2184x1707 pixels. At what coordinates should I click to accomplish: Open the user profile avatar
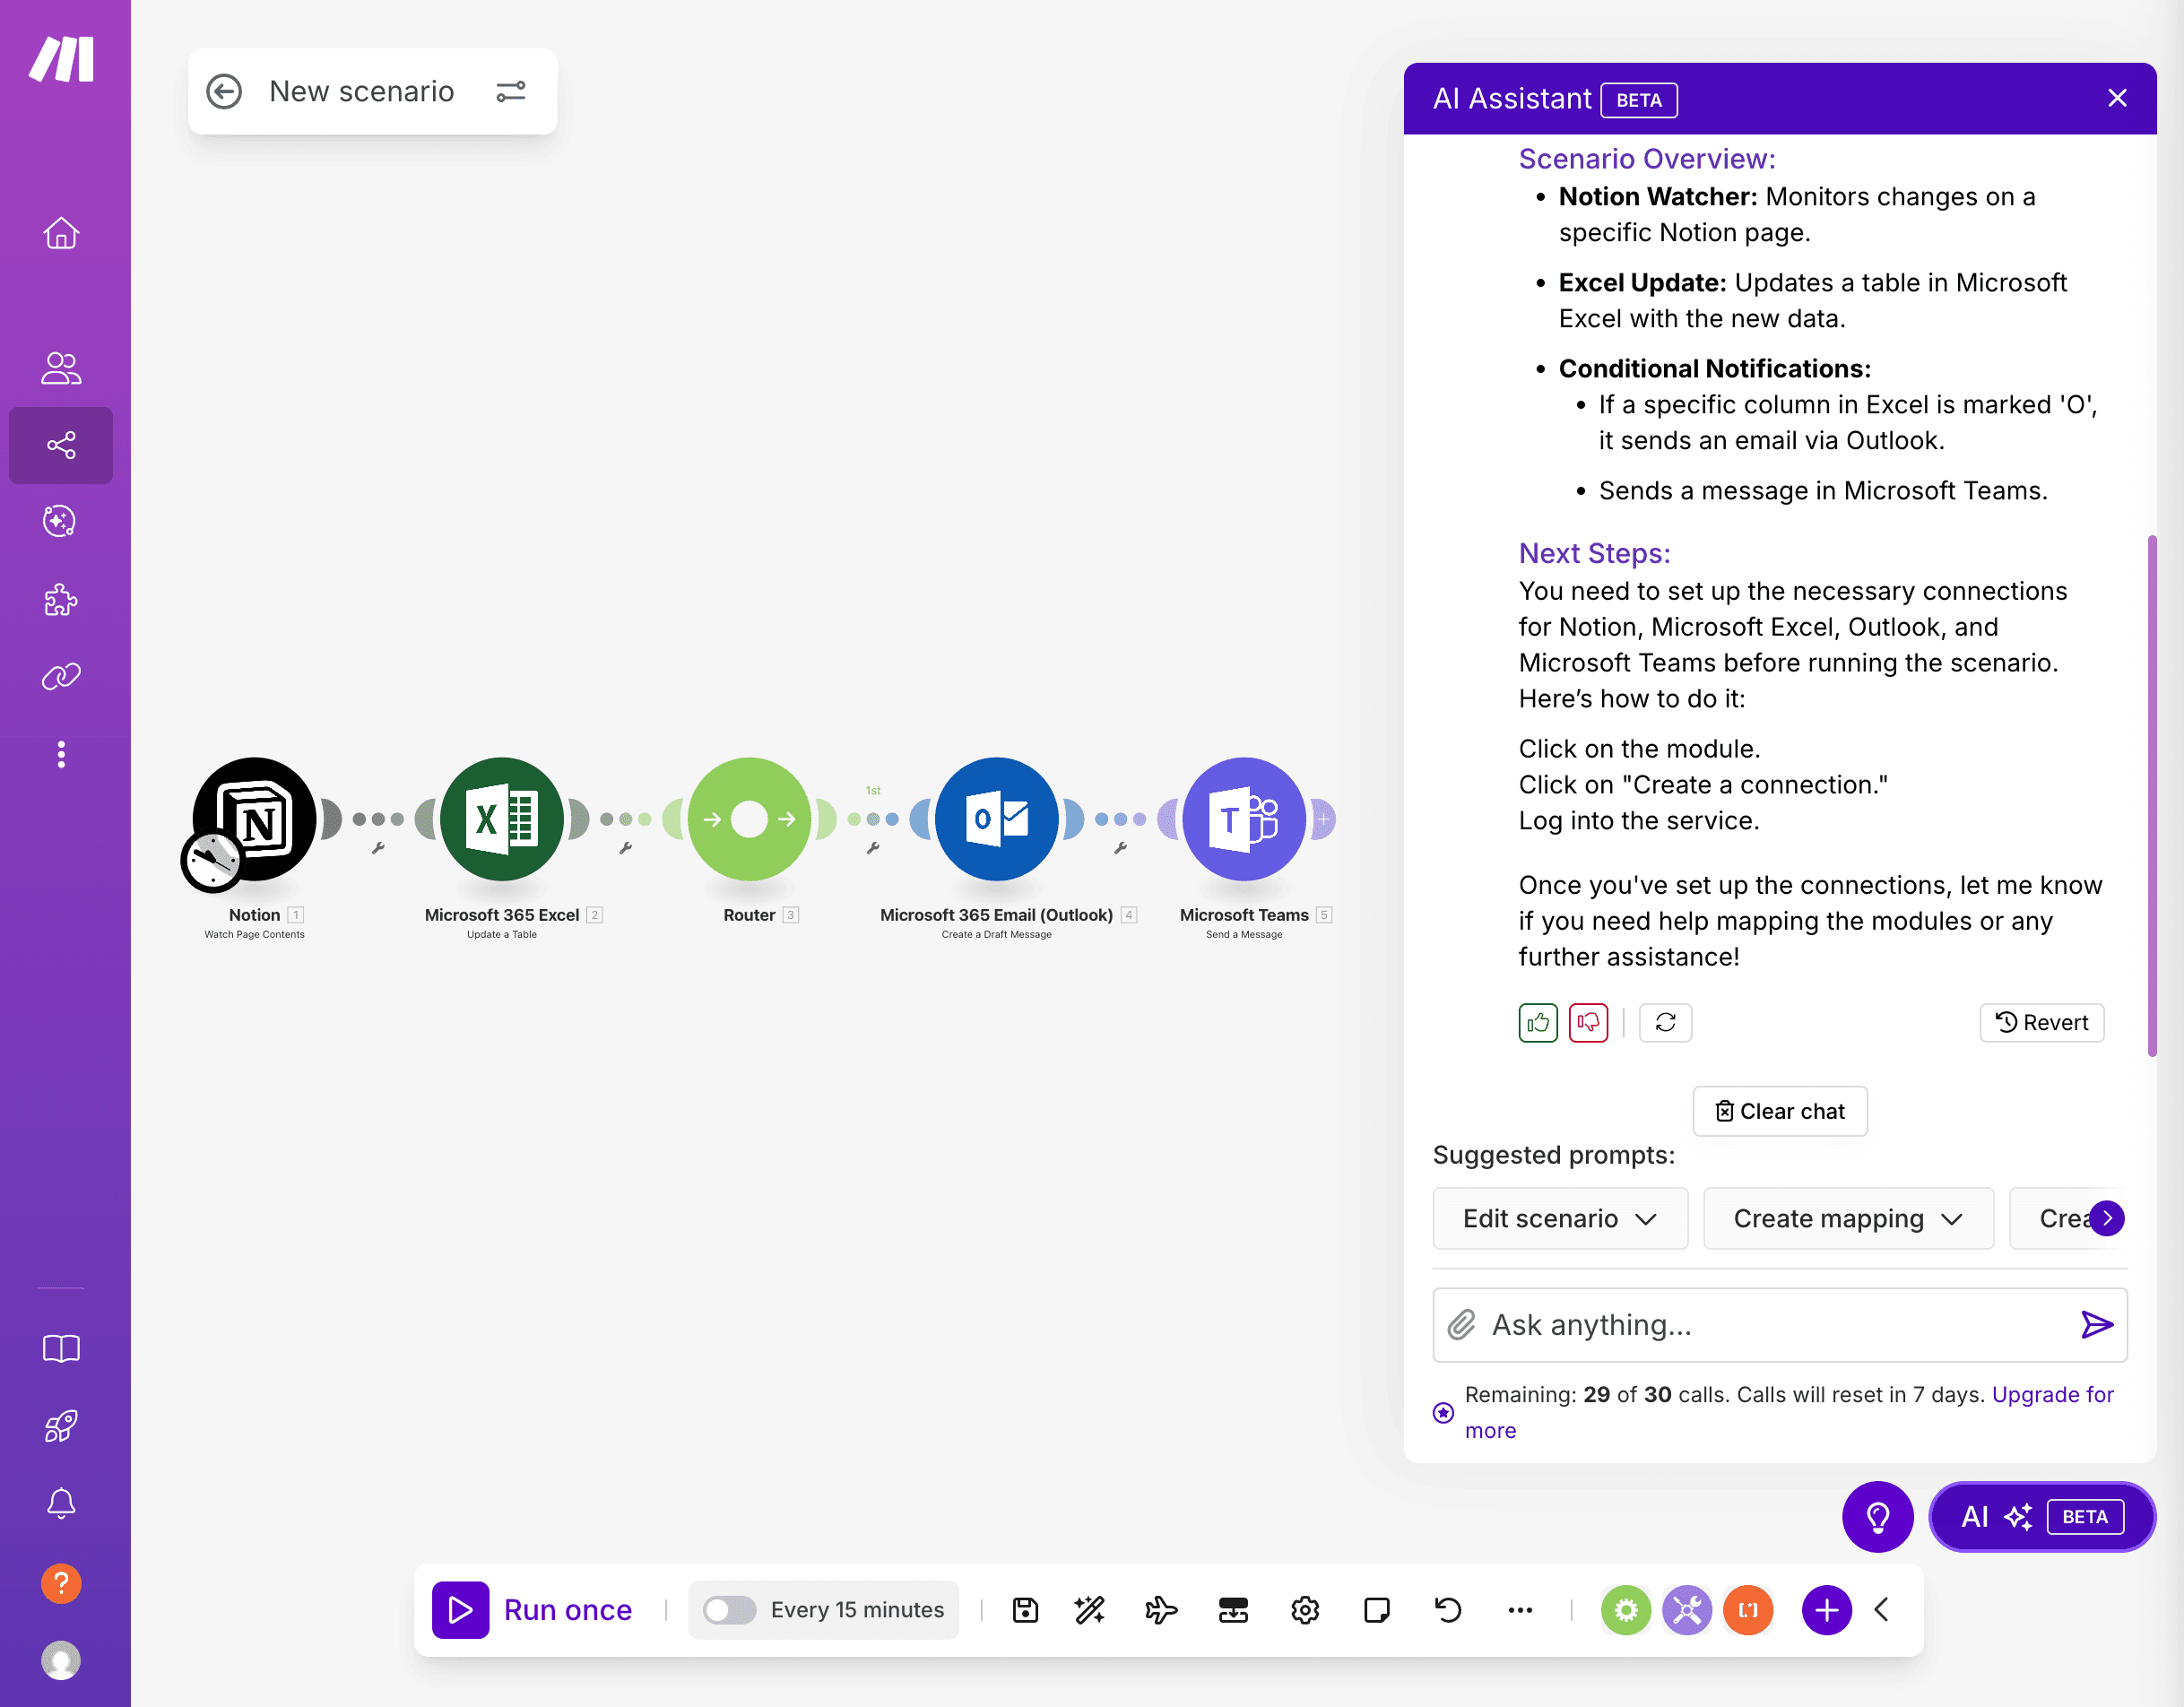click(61, 1660)
